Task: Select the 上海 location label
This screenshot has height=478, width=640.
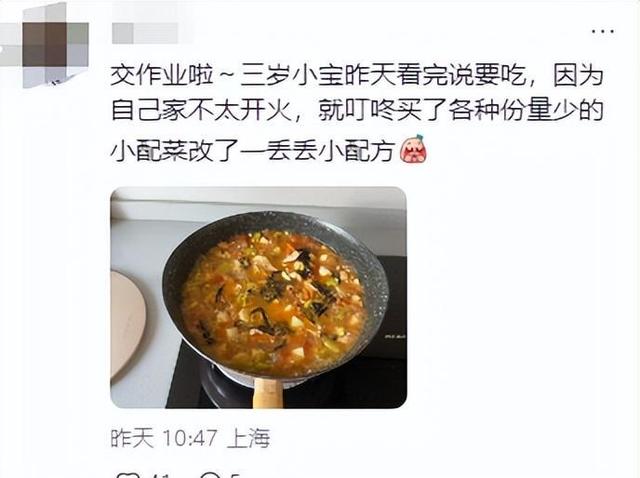Action: click(x=248, y=438)
